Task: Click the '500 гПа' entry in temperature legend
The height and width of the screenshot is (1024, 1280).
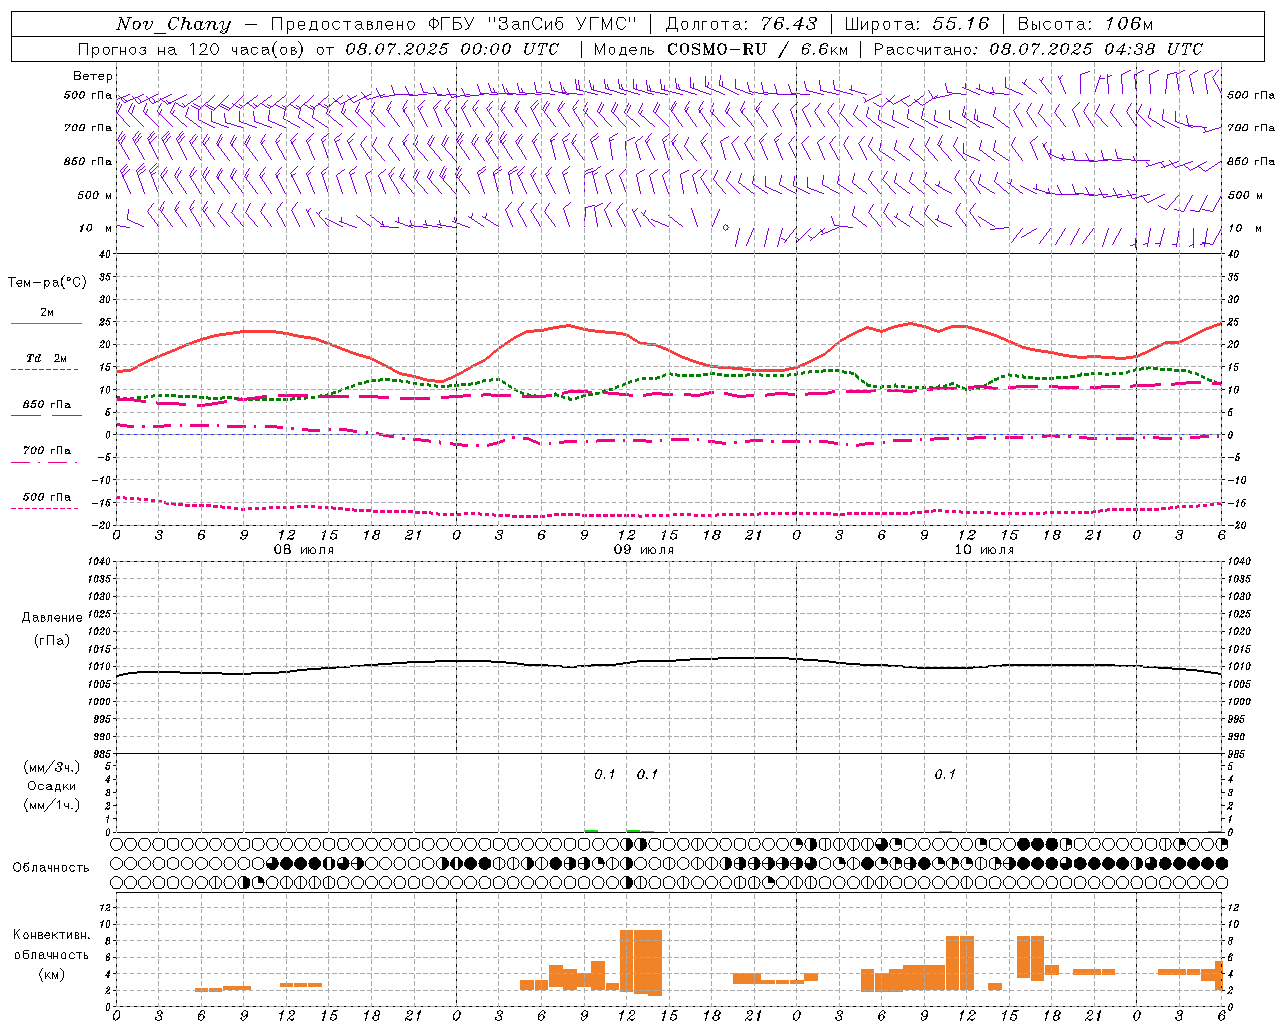Action: click(x=46, y=497)
